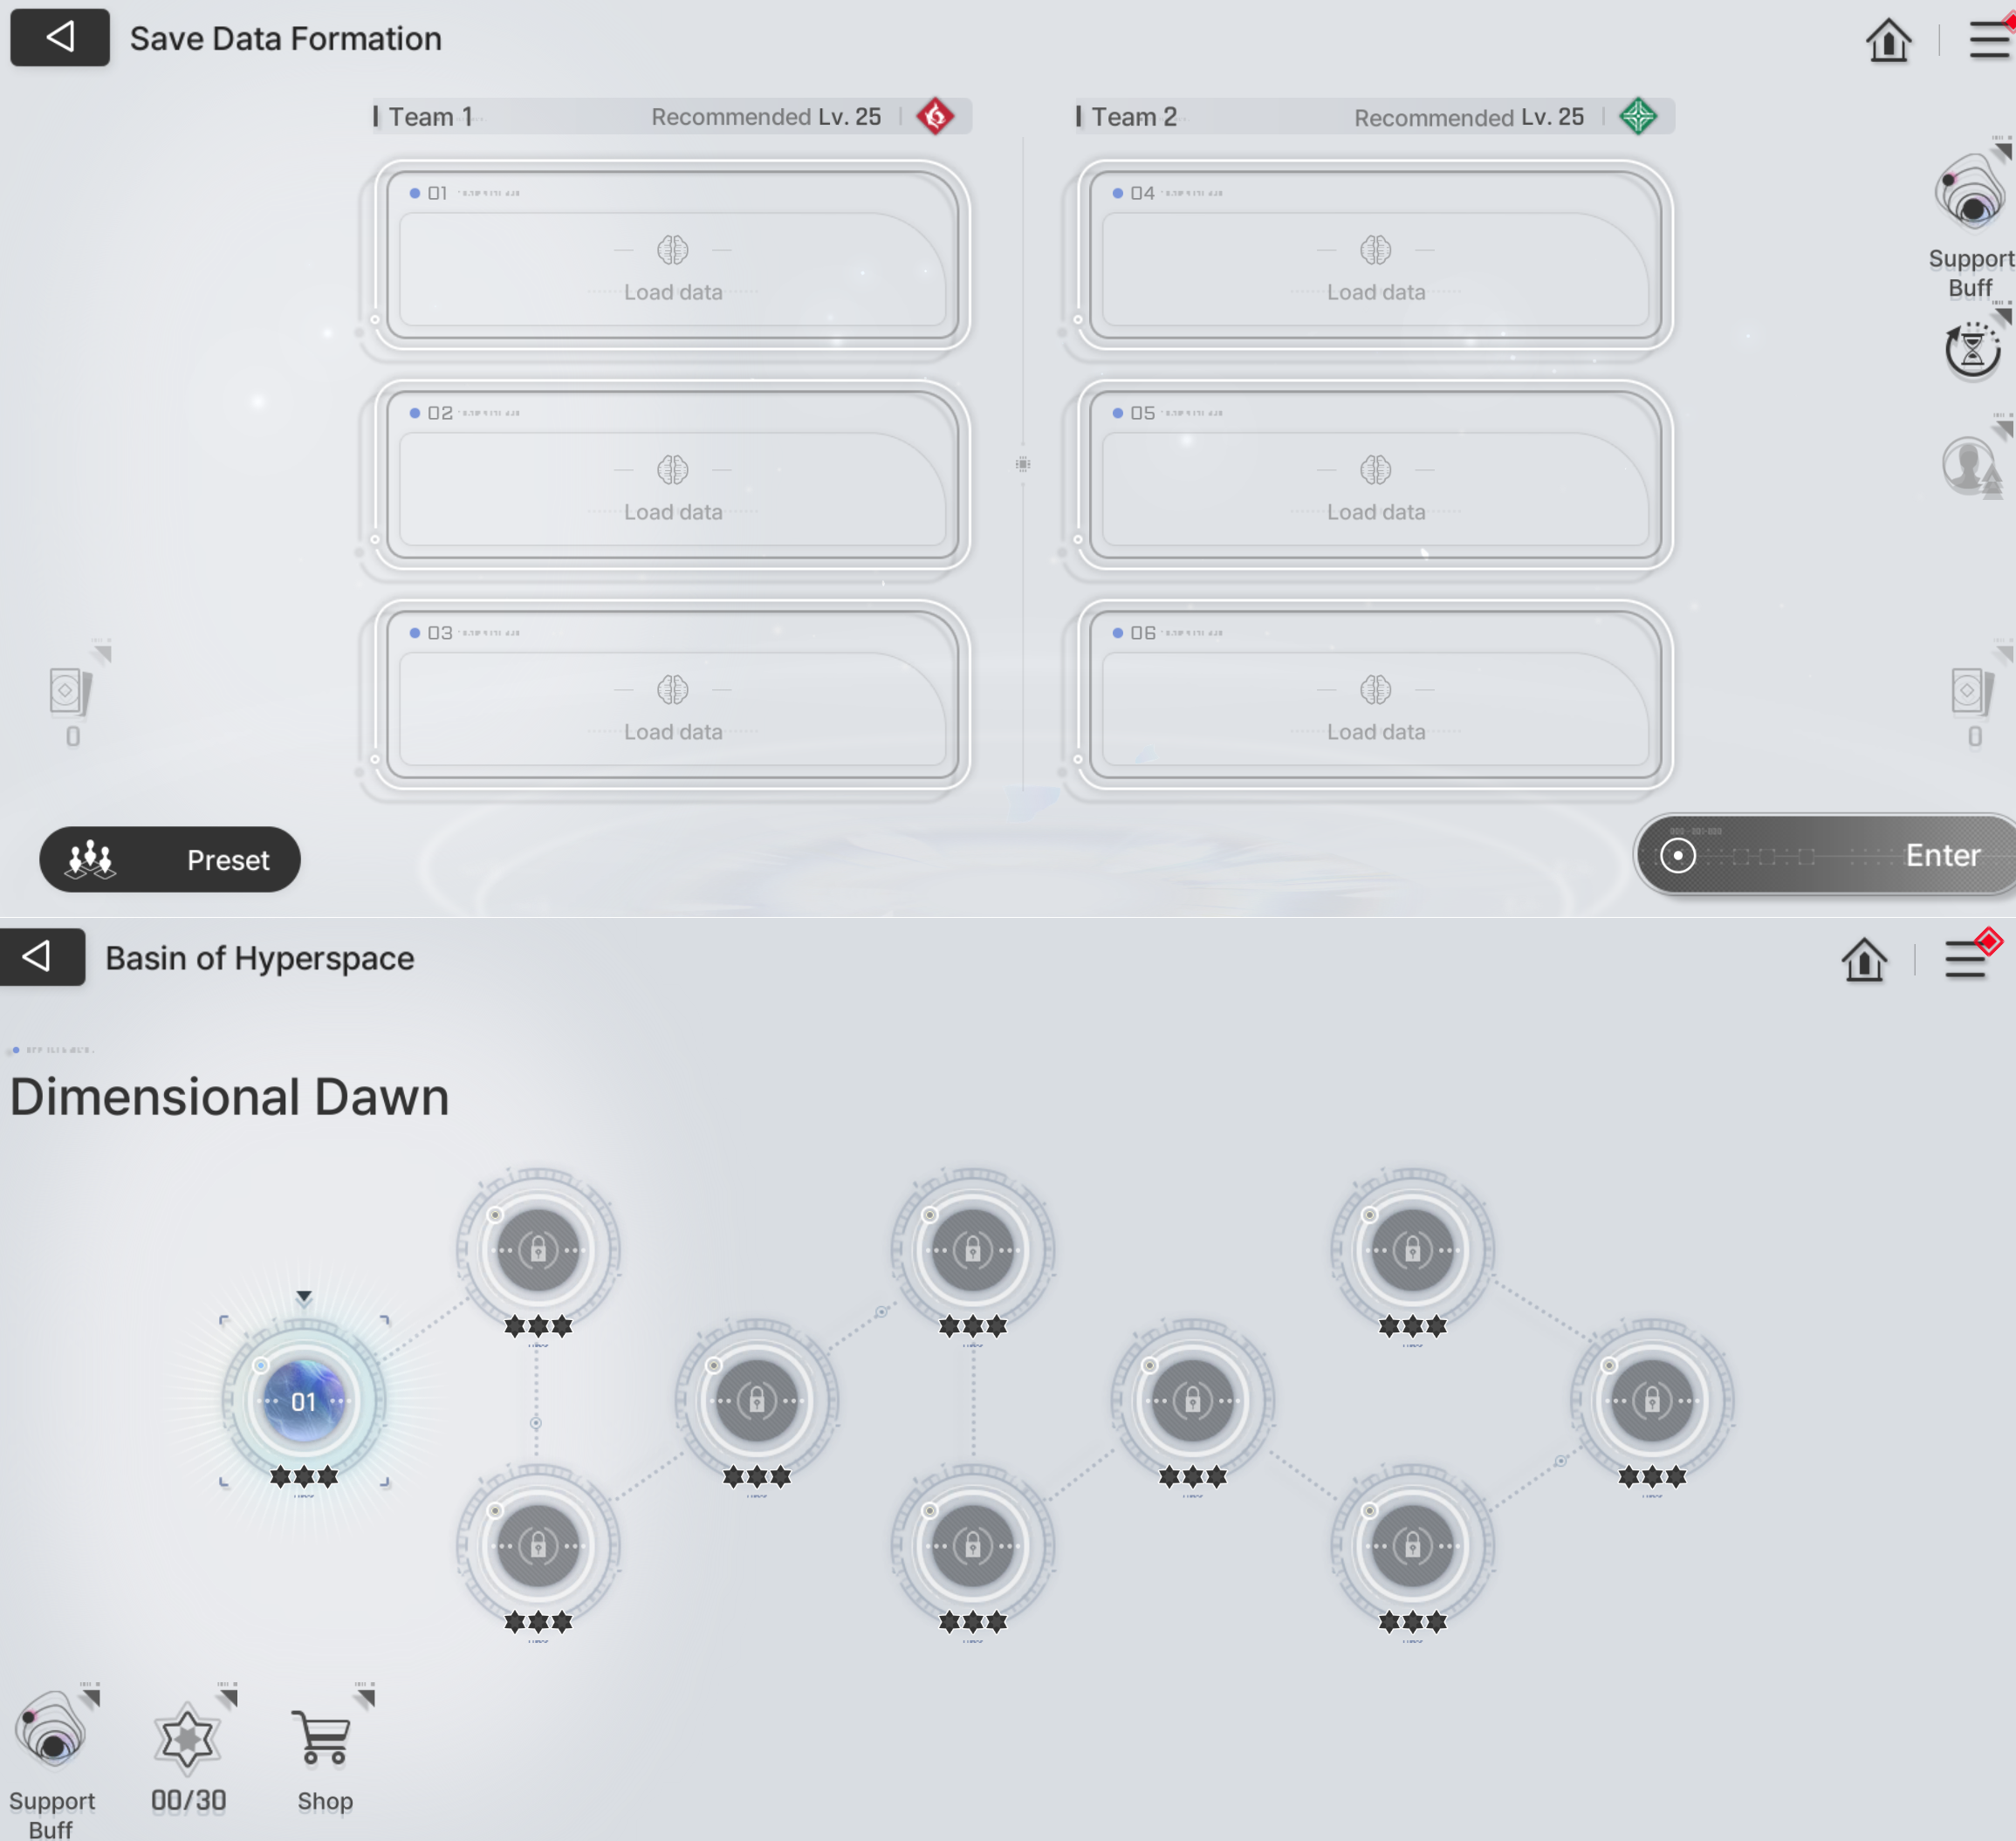Click the home icon in Save Data Formation
The height and width of the screenshot is (1841, 2016).
click(x=1888, y=40)
